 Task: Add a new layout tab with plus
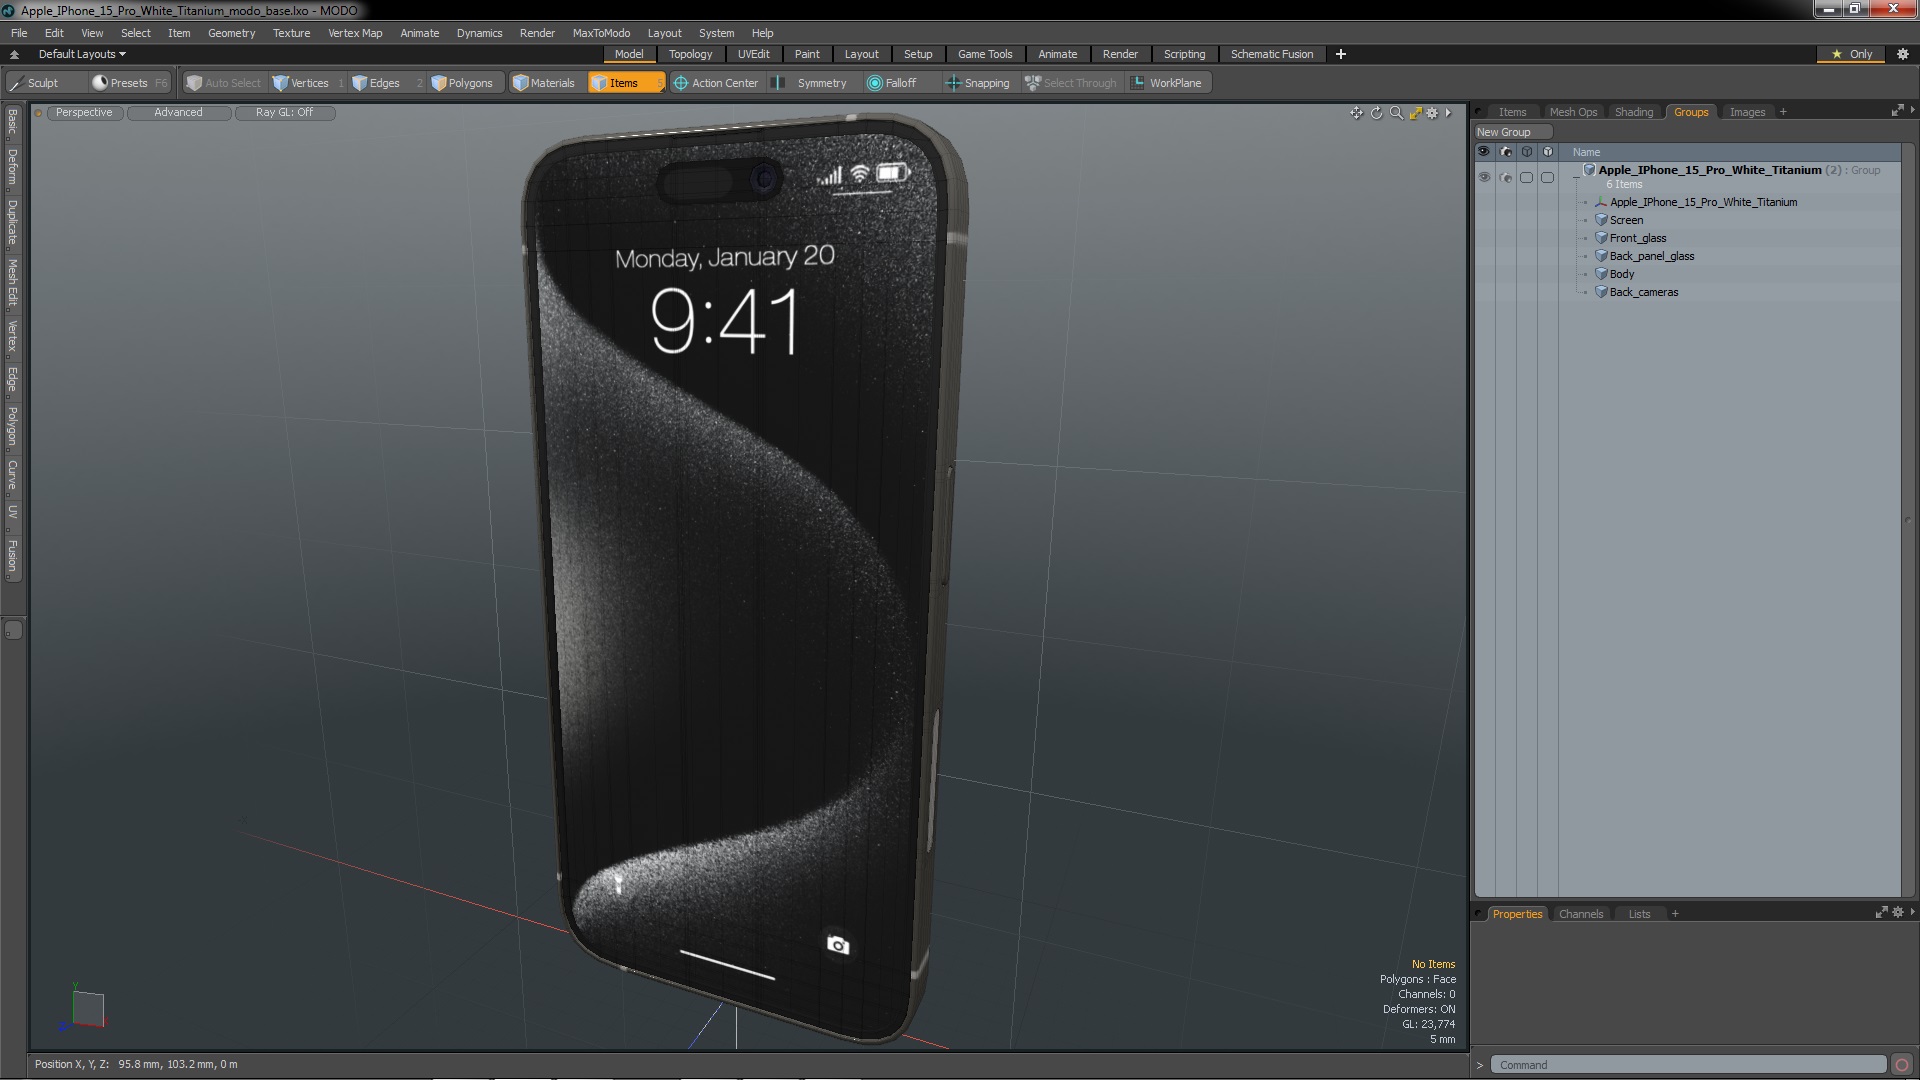click(1340, 54)
